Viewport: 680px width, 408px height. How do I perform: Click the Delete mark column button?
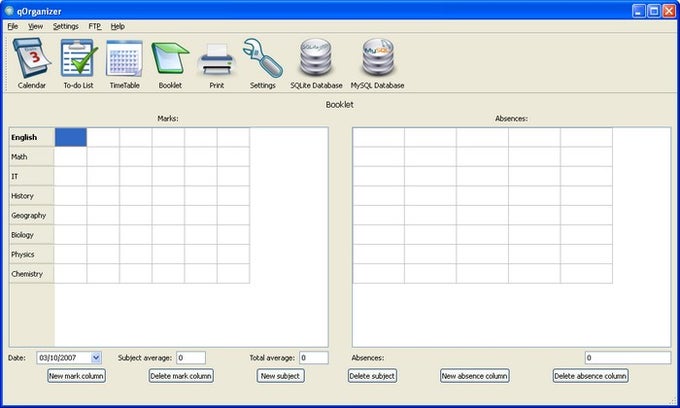[x=181, y=376]
